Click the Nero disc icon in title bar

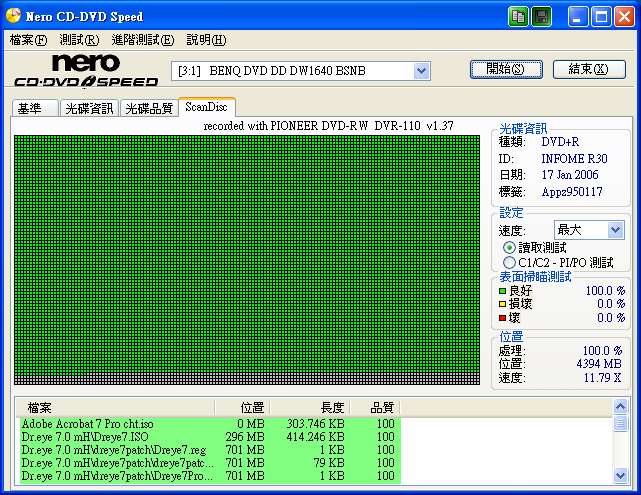13,16
